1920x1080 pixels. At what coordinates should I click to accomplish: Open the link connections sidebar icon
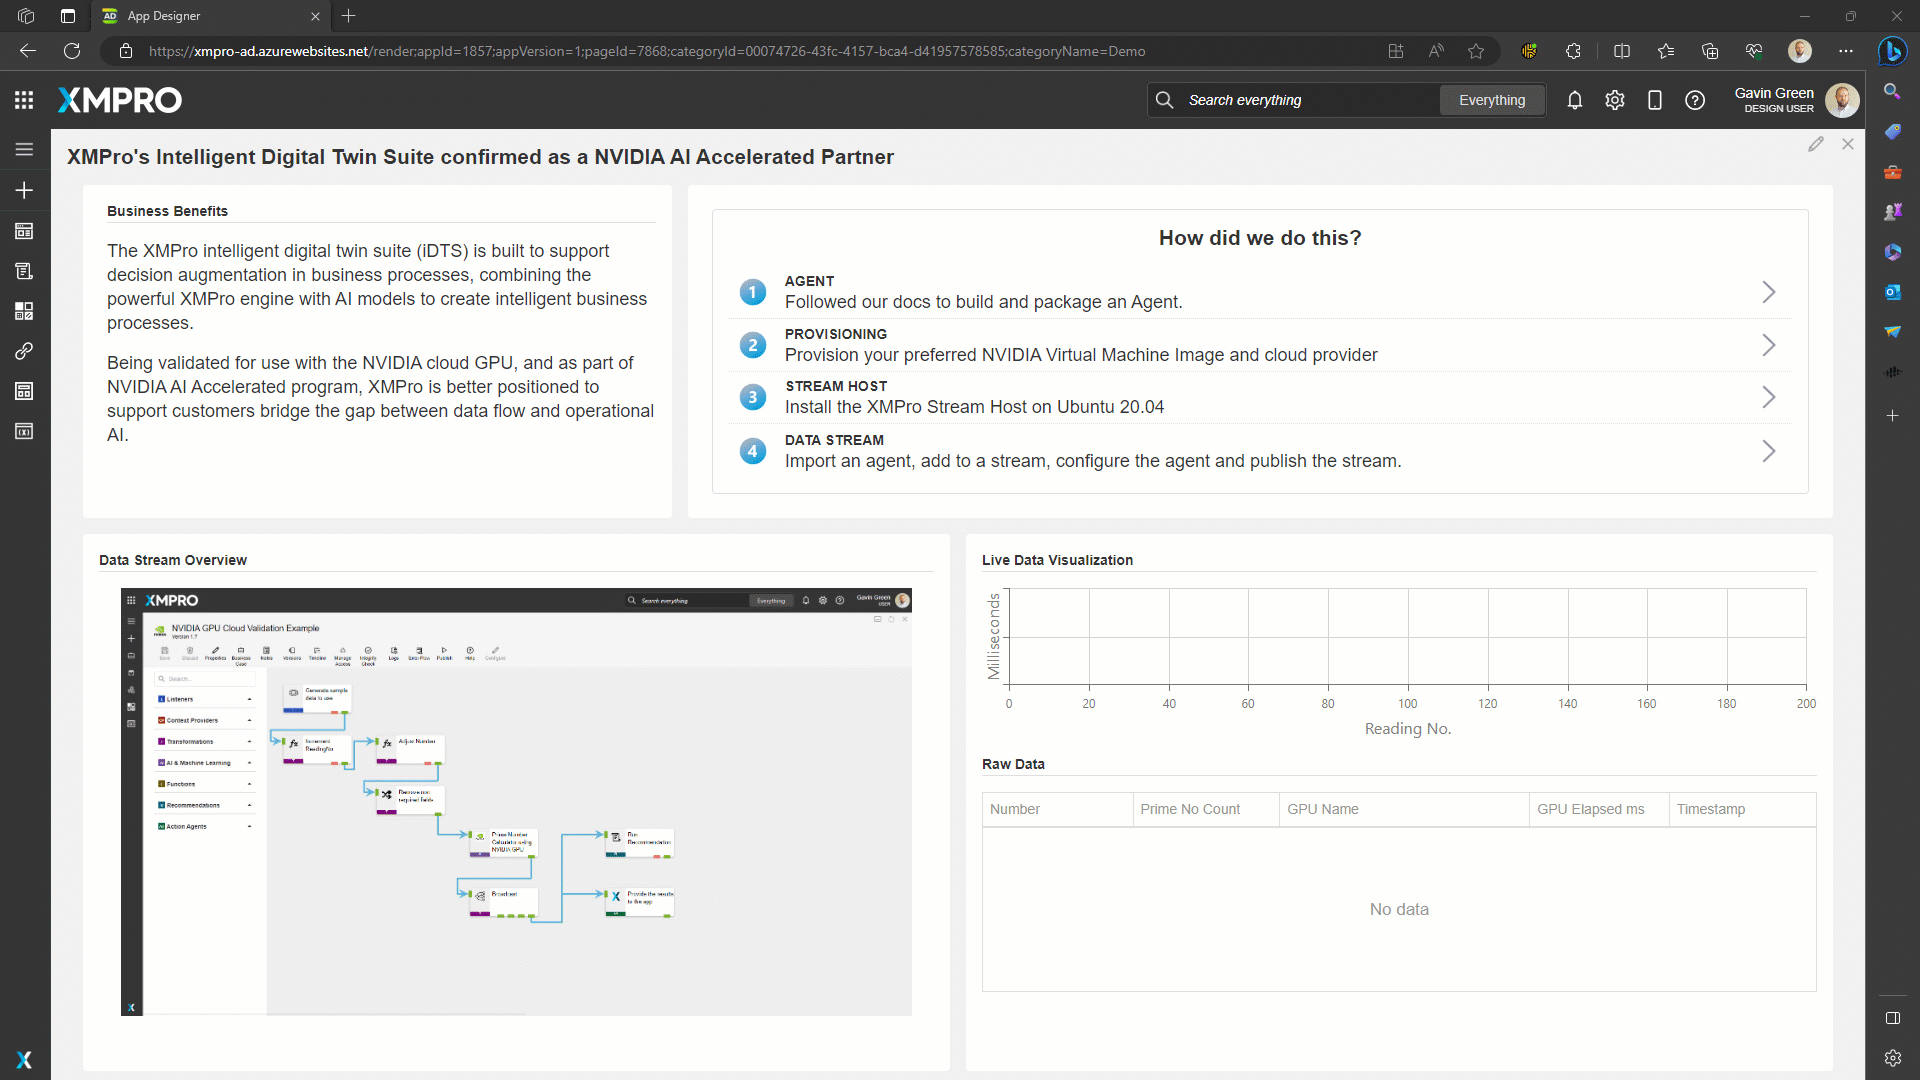(24, 351)
